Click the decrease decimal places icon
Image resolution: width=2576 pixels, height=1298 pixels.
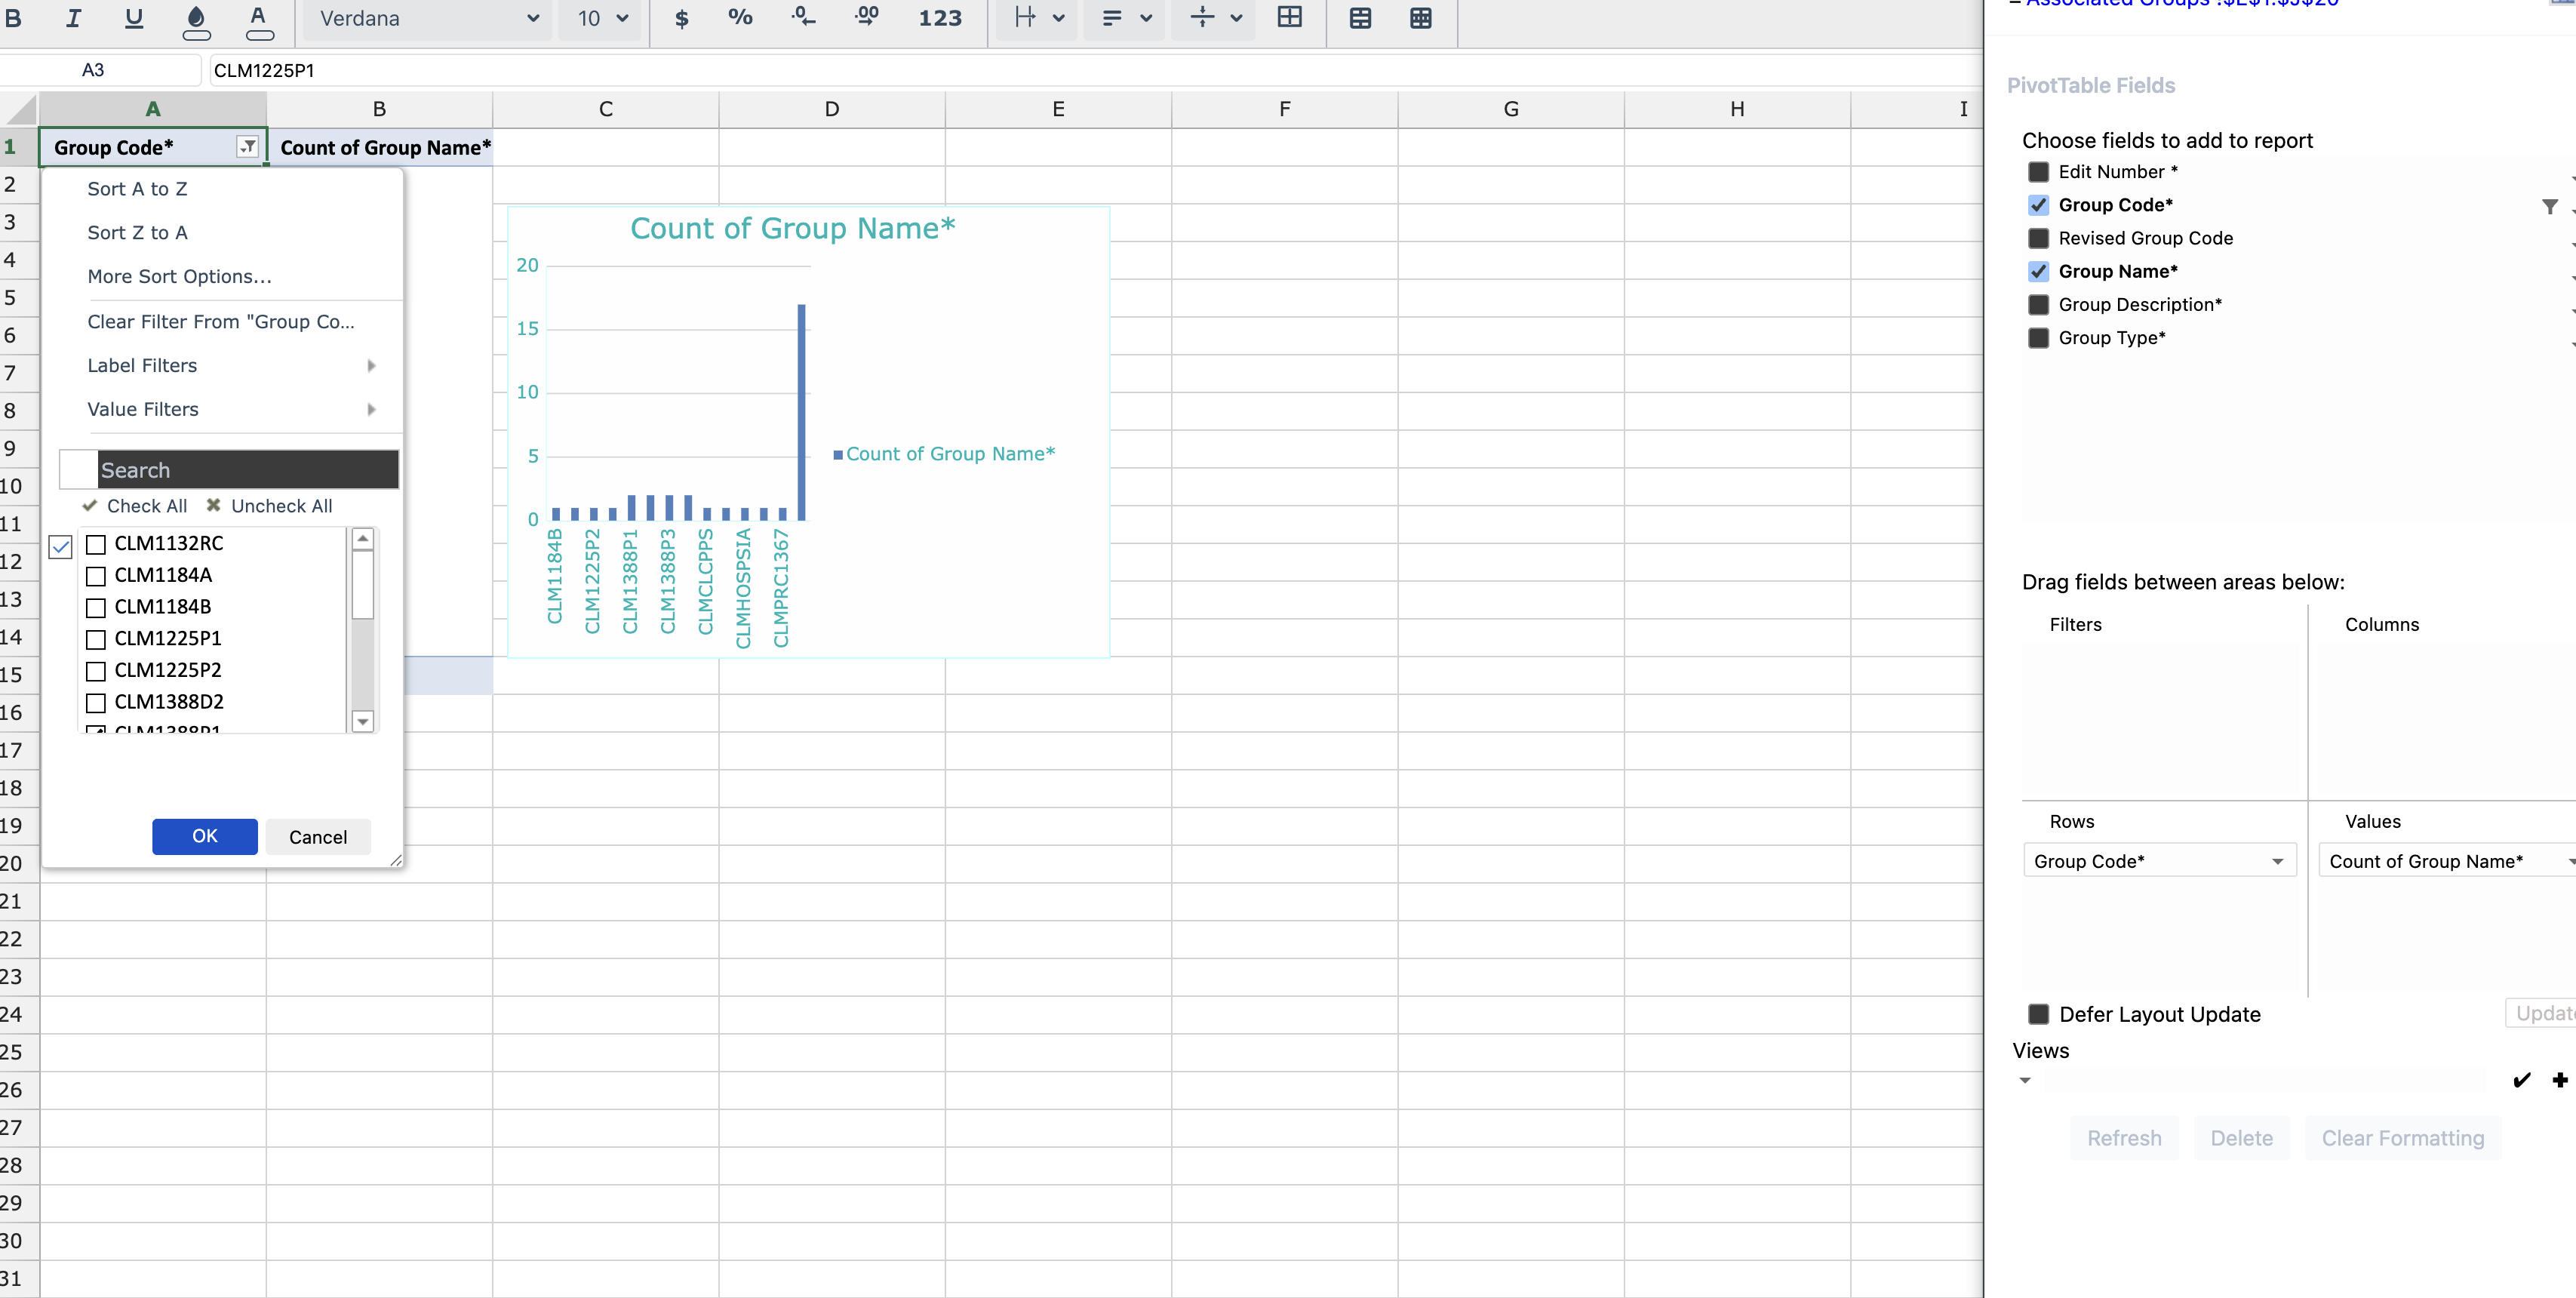[803, 18]
